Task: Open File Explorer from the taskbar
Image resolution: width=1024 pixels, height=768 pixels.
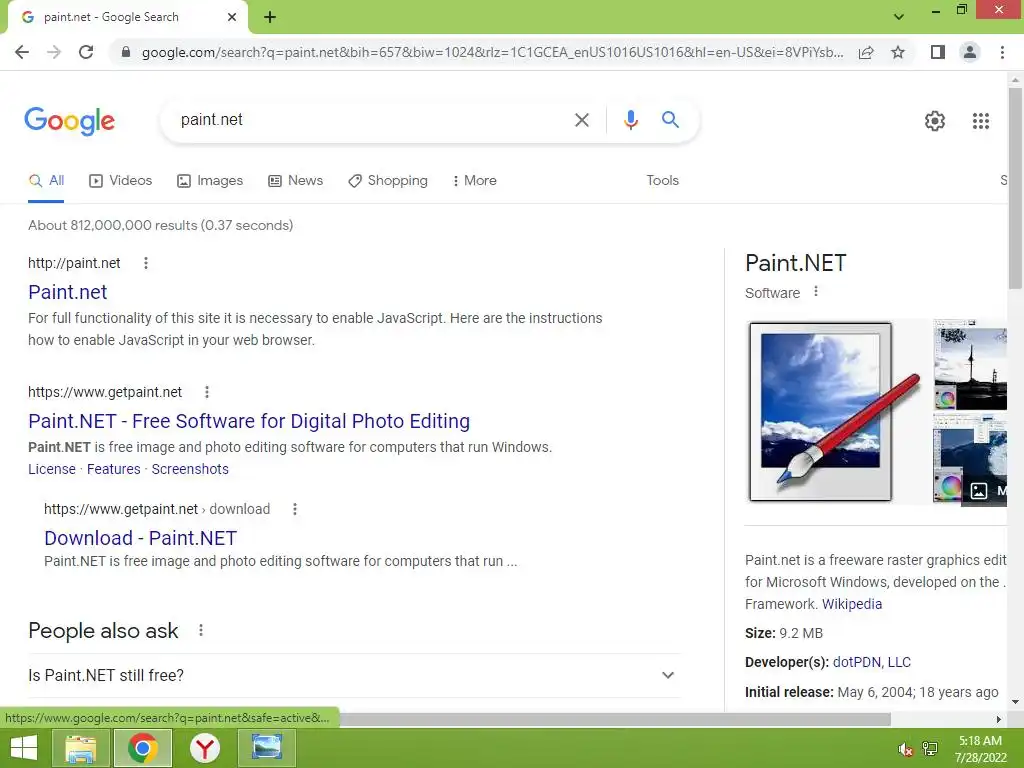Action: pos(81,748)
